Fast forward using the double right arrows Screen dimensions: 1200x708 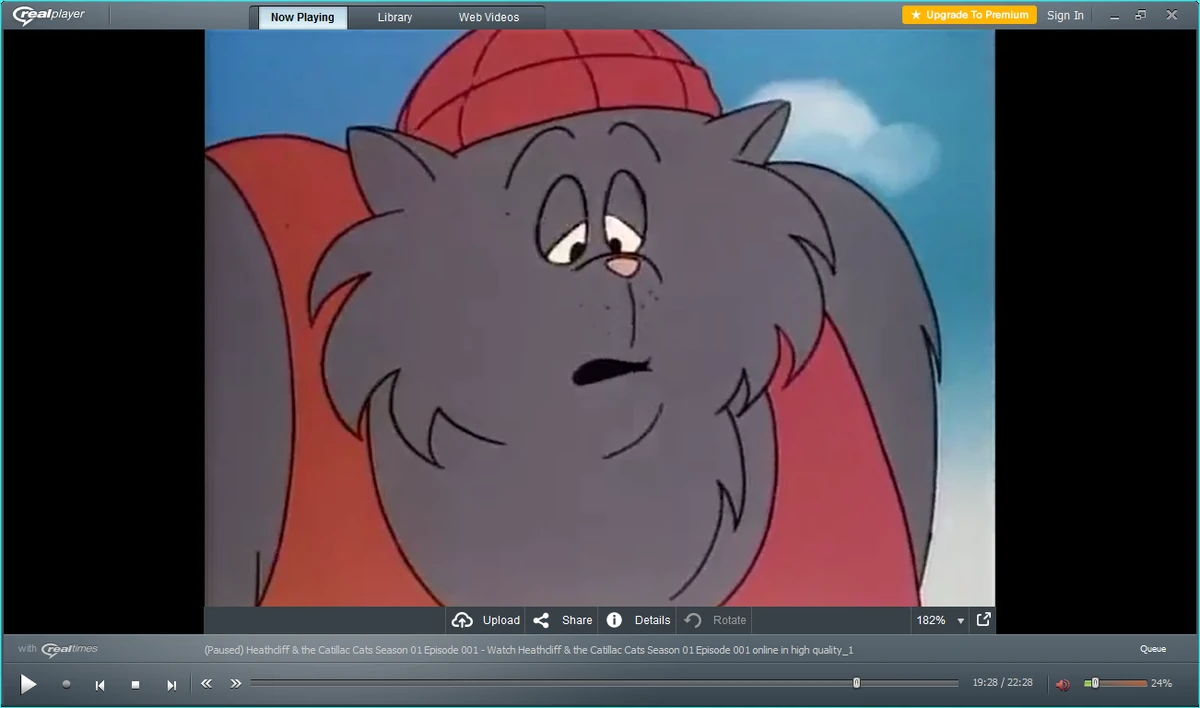(236, 684)
